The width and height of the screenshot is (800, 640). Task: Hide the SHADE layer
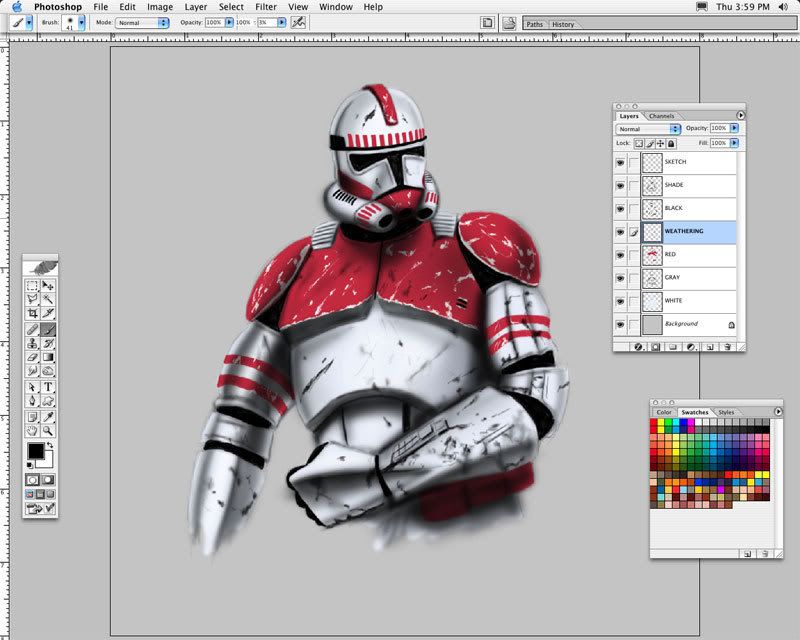pos(620,186)
